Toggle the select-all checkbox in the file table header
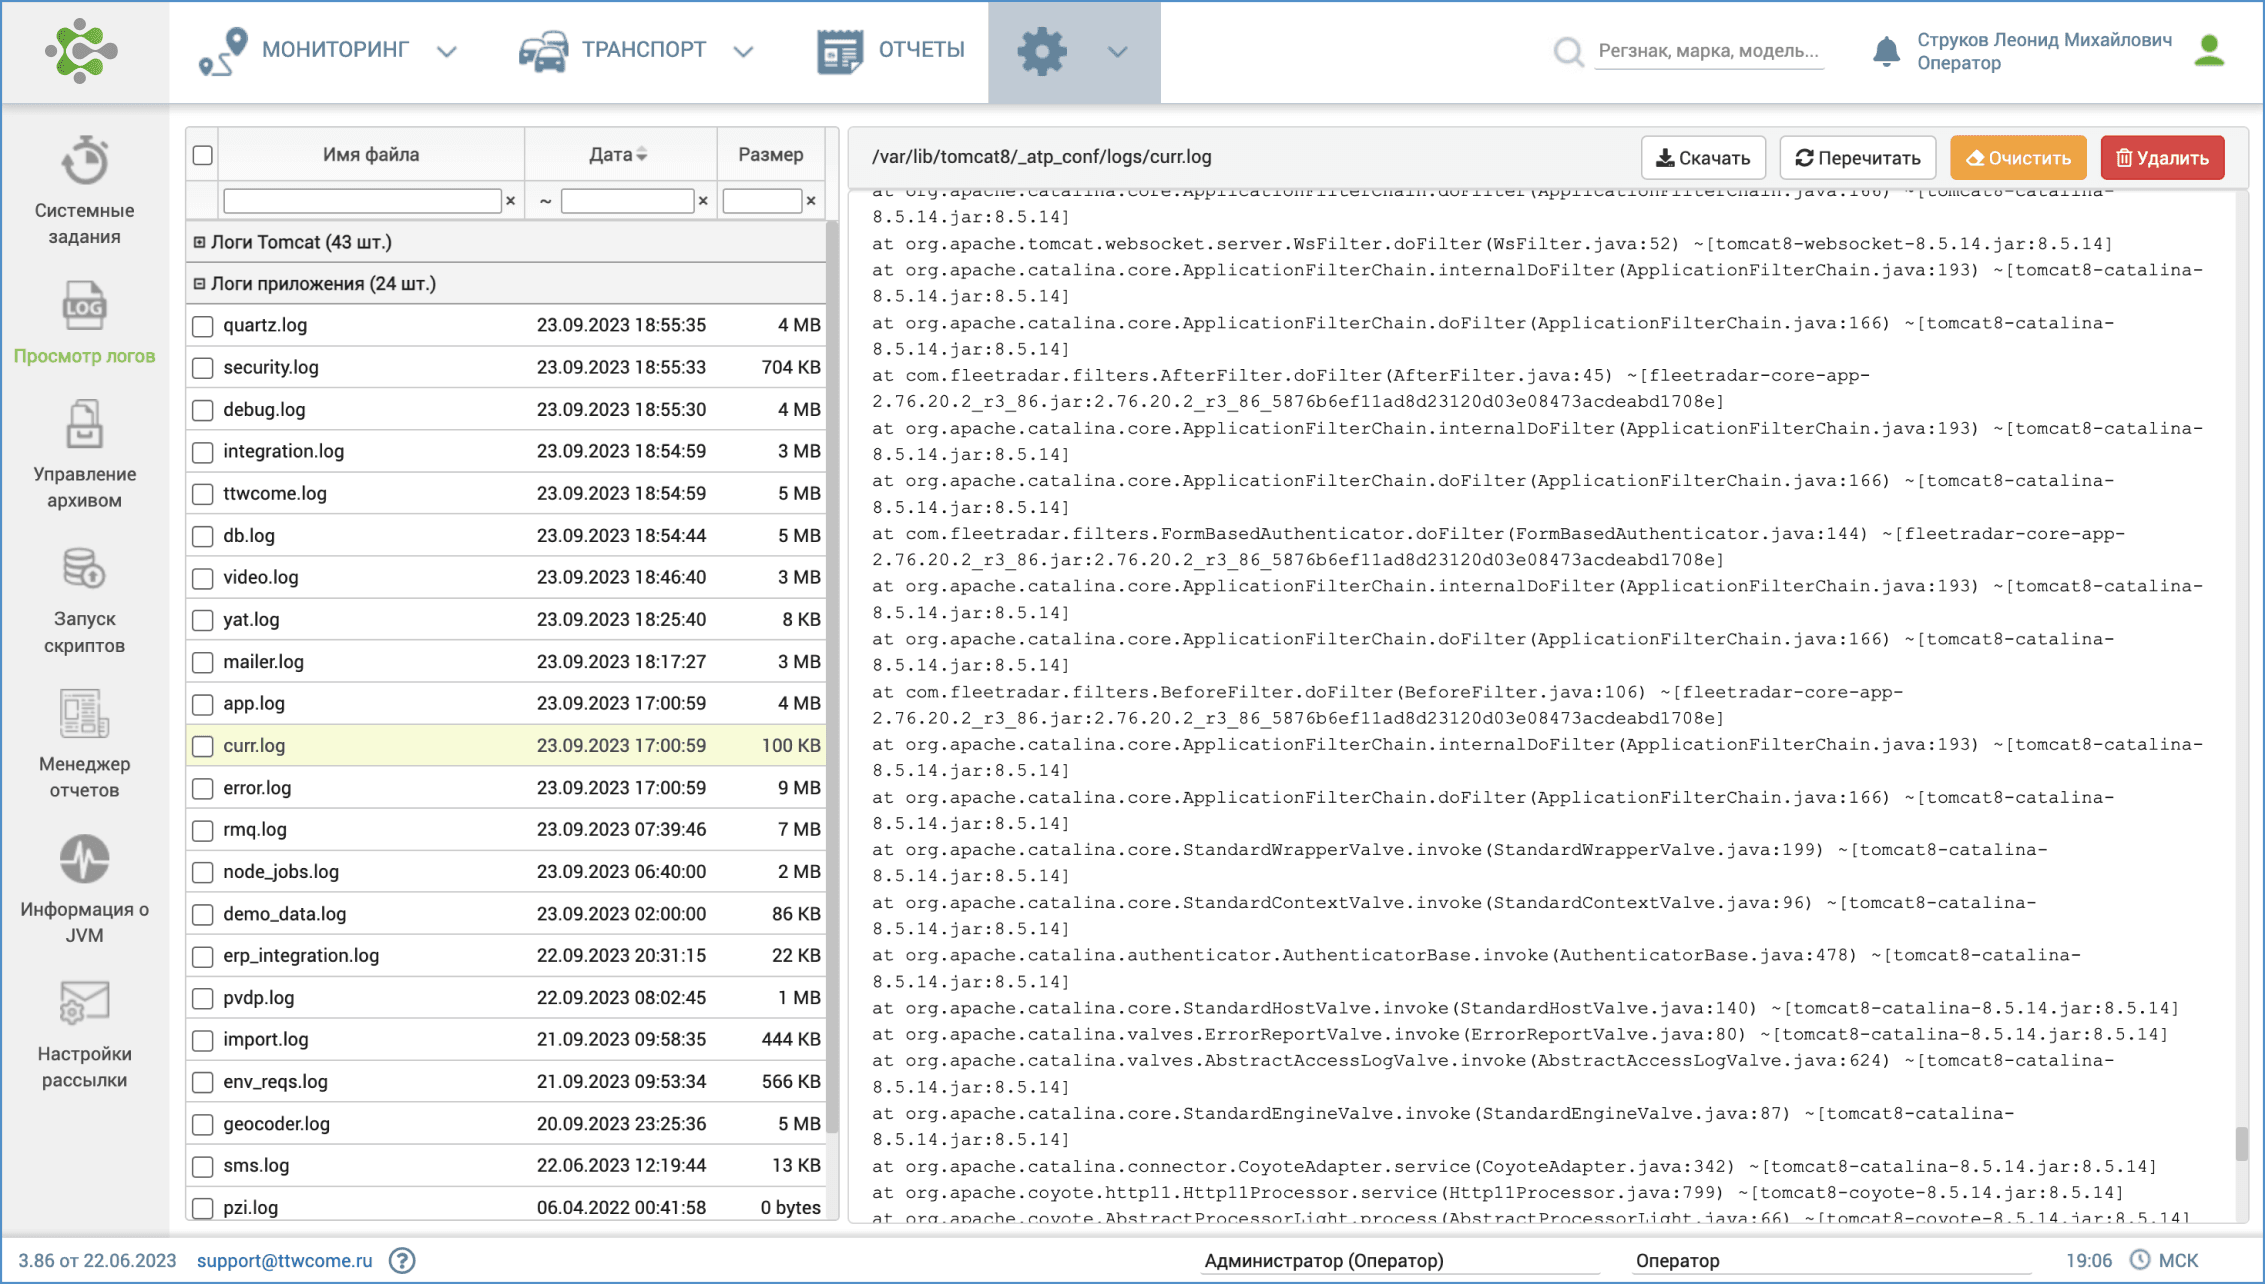Viewport: 2265px width, 1284px height. (x=203, y=155)
